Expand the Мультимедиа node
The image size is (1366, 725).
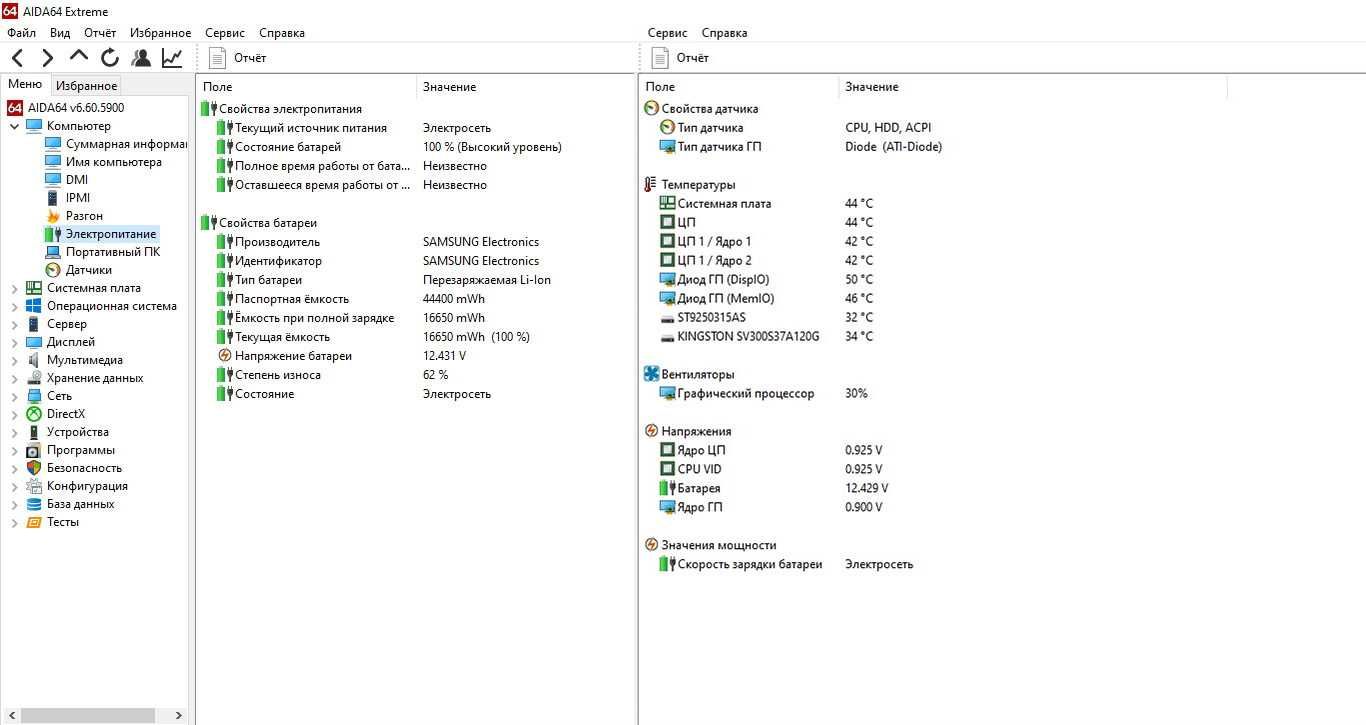(x=14, y=360)
